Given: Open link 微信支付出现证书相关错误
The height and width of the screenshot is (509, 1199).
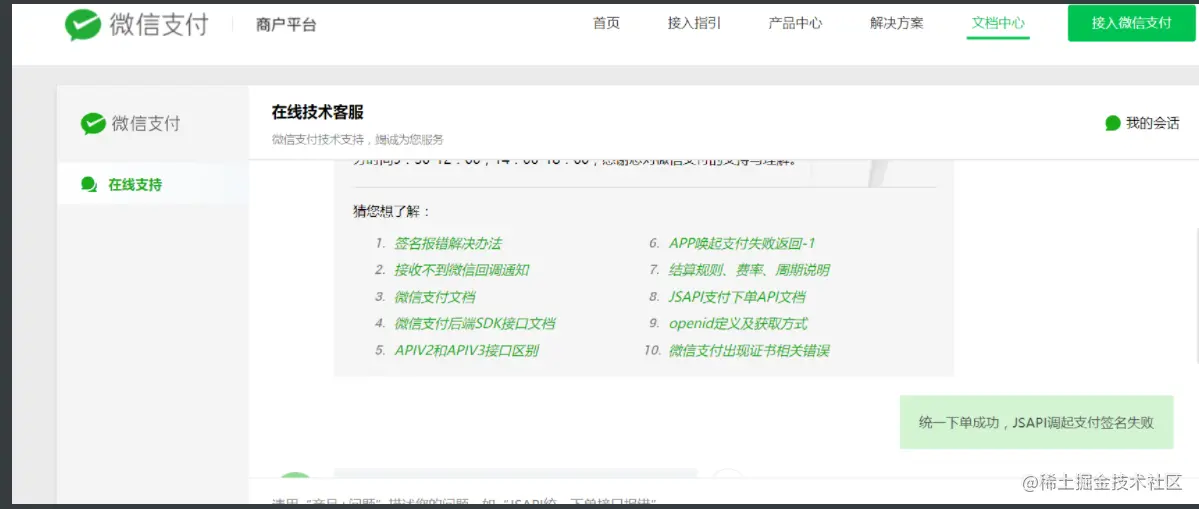Looking at the screenshot, I should [749, 350].
